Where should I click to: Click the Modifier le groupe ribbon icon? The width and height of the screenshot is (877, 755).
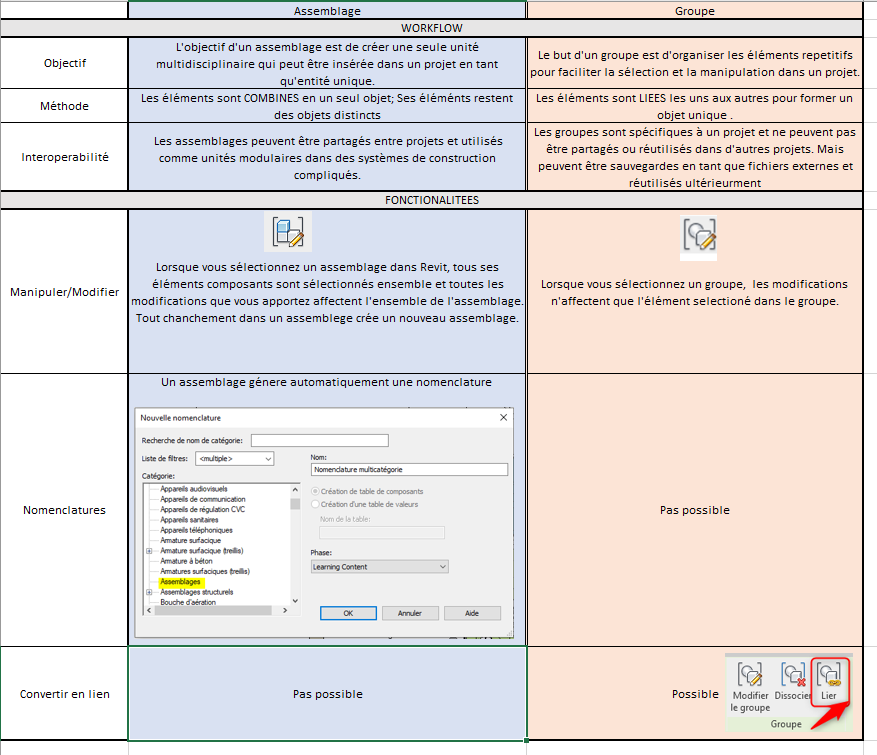pos(750,676)
